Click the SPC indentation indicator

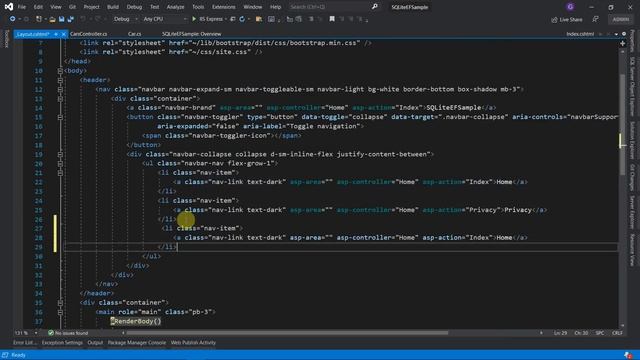[600, 333]
